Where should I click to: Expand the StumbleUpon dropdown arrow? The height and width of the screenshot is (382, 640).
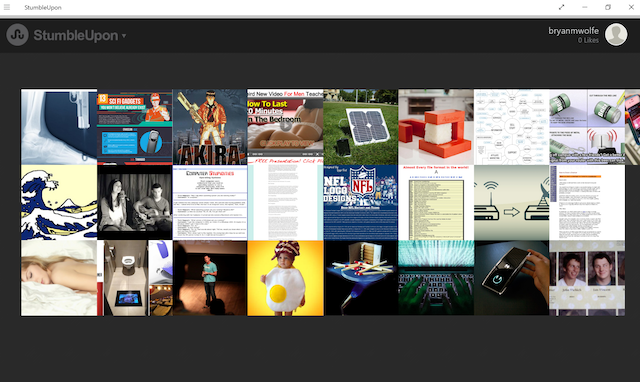124,36
